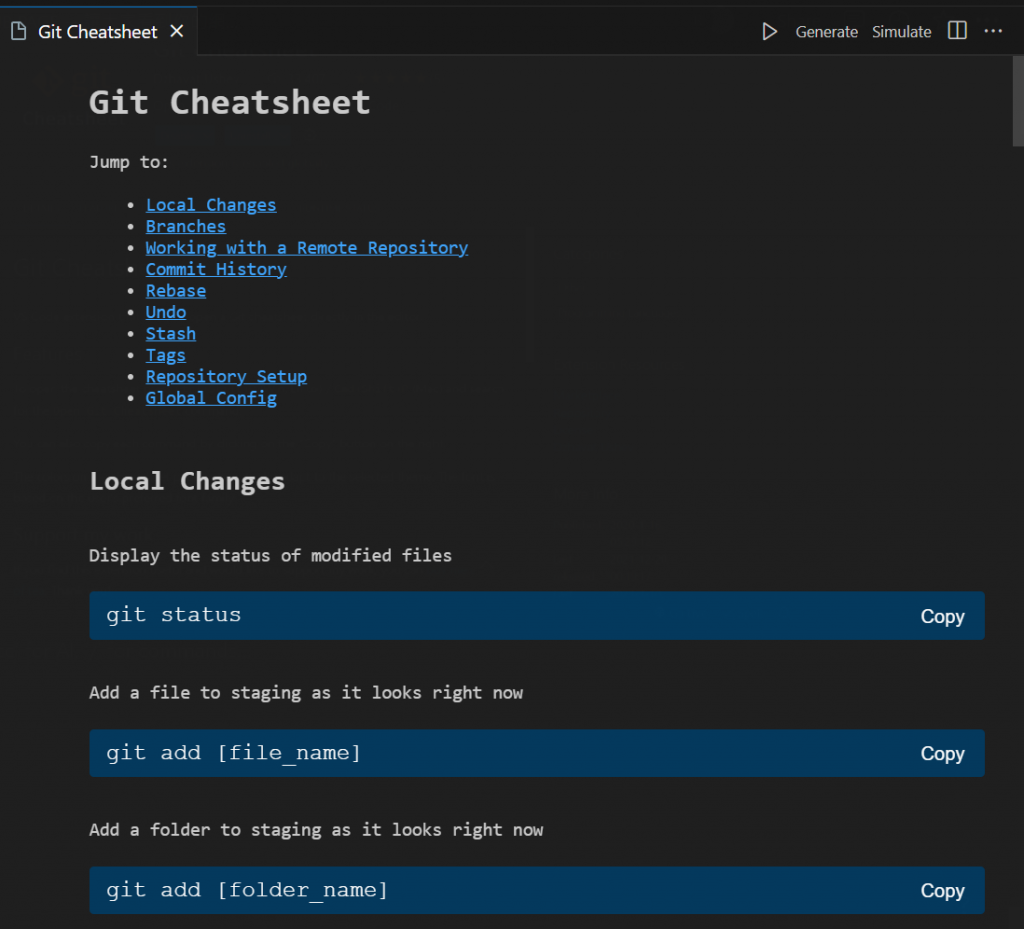The image size is (1024, 929).
Task: Copy the git add [file_name] command
Action: click(942, 753)
